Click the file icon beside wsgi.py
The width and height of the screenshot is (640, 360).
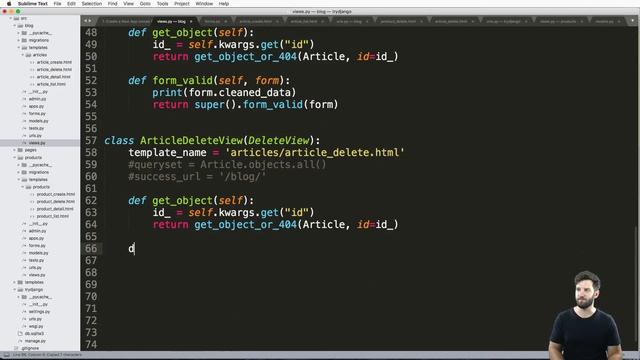coord(24,327)
